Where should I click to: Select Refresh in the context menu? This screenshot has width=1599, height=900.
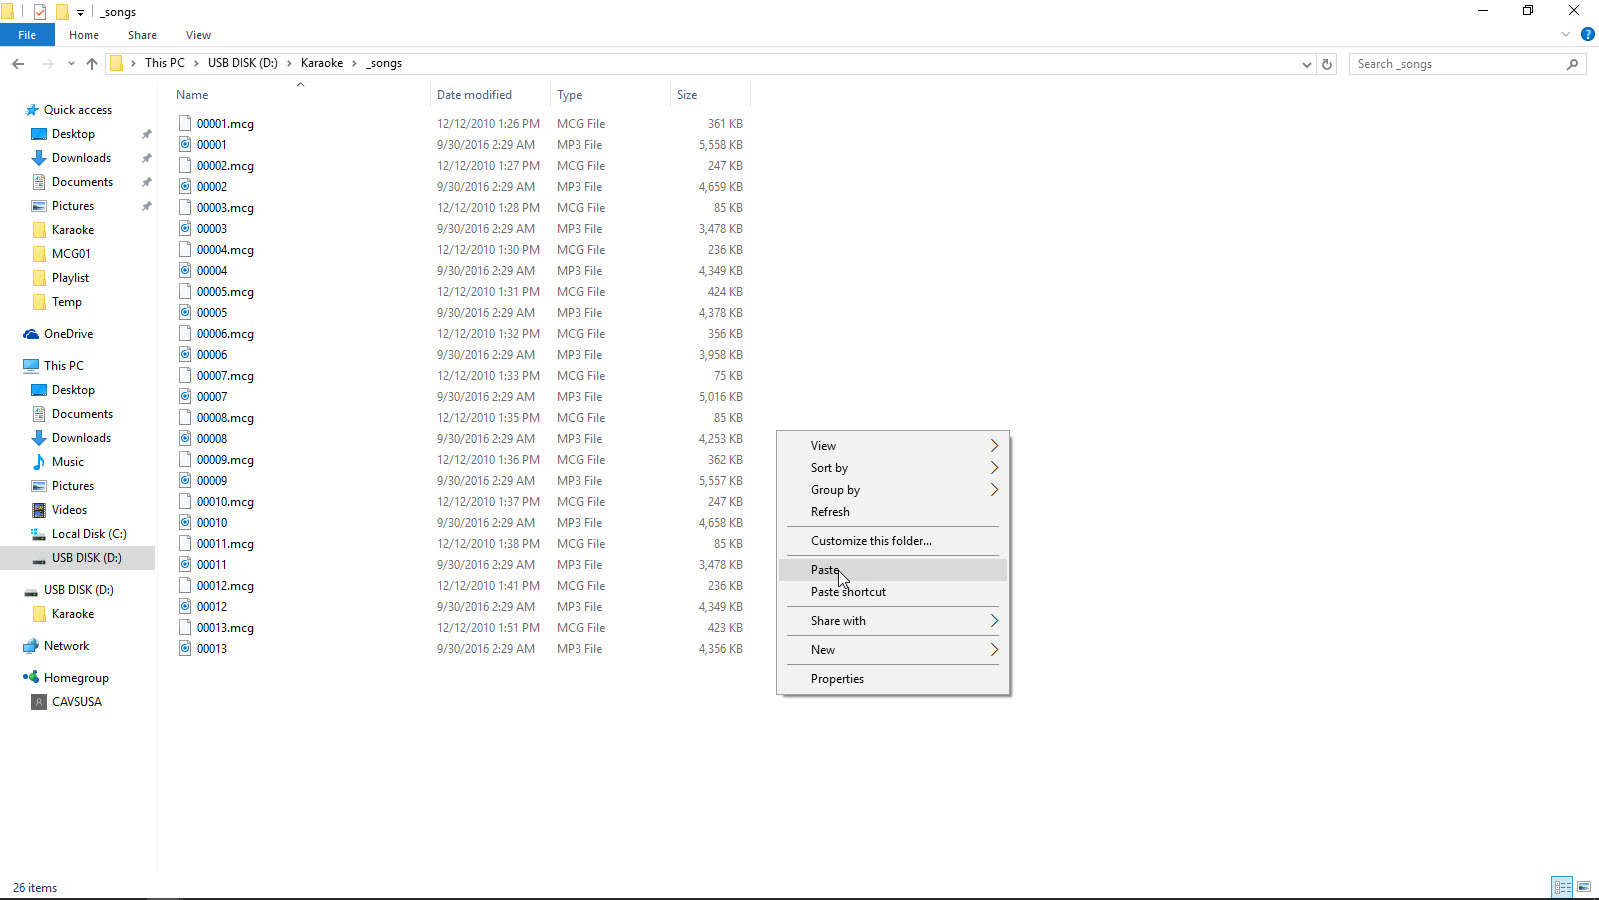tap(893, 512)
